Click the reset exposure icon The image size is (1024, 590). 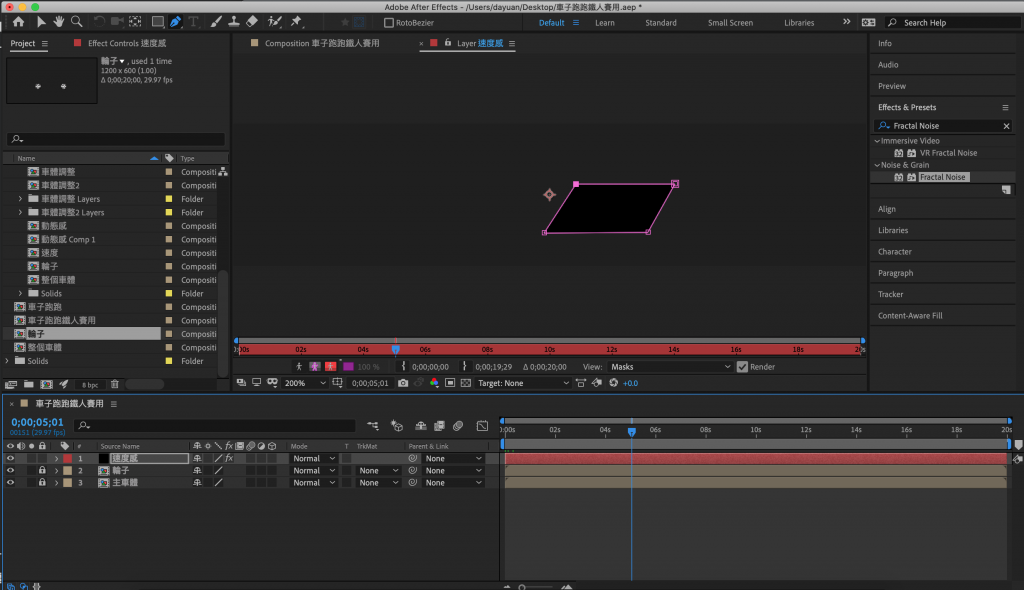coord(613,383)
